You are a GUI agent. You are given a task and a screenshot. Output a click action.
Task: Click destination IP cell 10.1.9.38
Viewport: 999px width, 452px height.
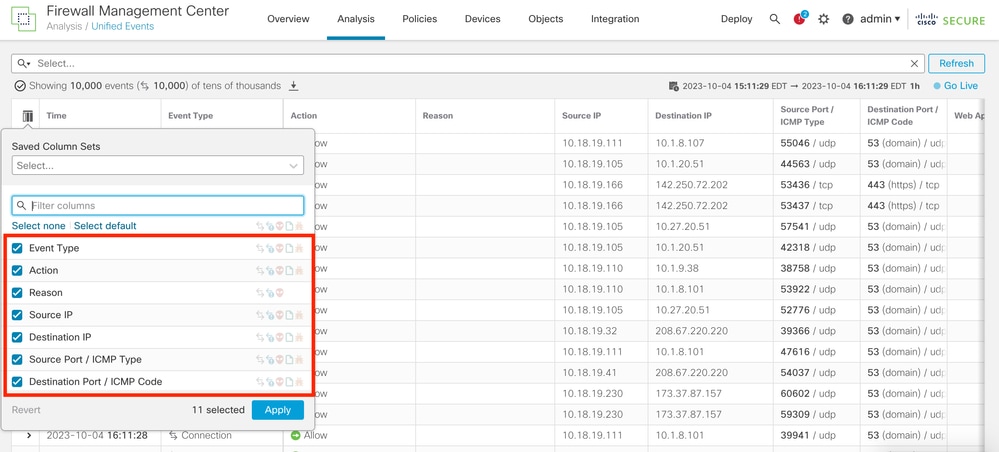tap(677, 268)
